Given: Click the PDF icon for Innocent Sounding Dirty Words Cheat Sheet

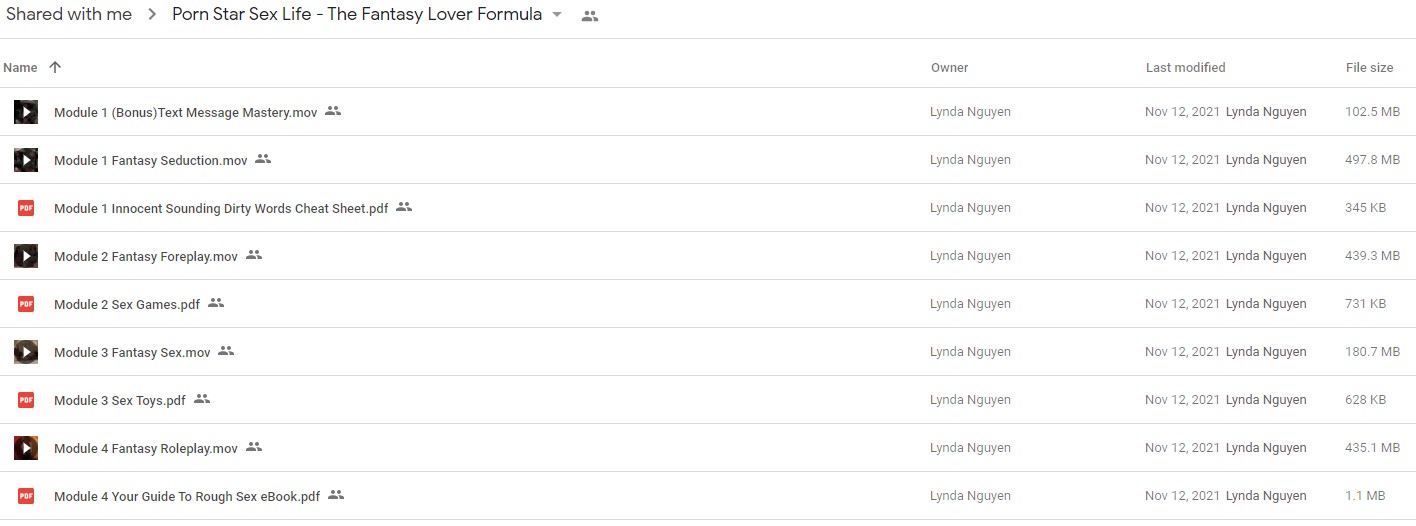Looking at the screenshot, I should point(26,208).
